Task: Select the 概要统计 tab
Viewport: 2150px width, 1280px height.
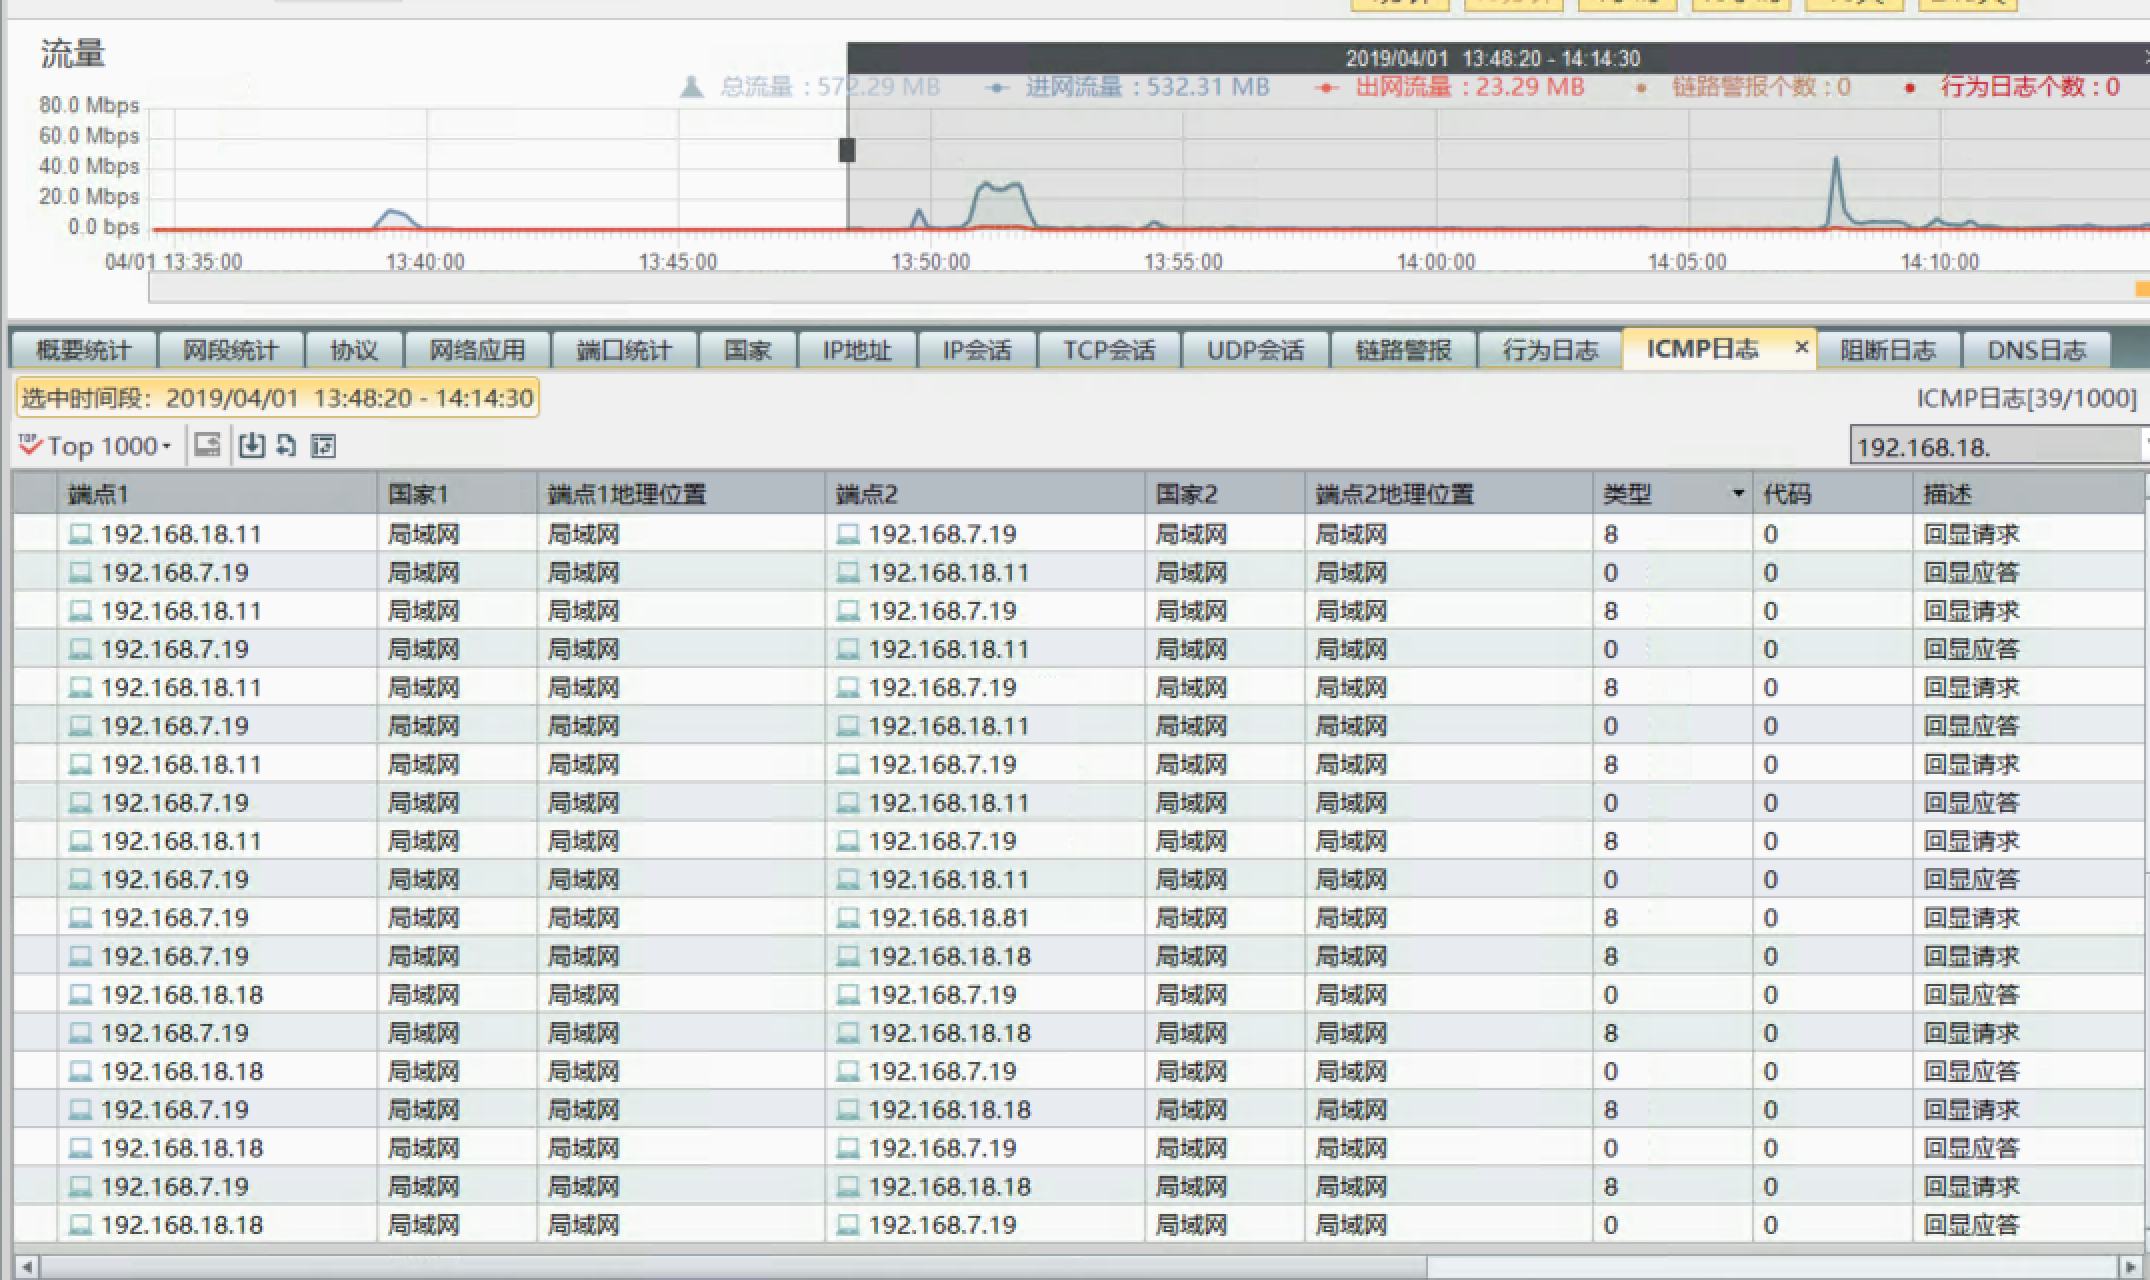Action: click(83, 351)
